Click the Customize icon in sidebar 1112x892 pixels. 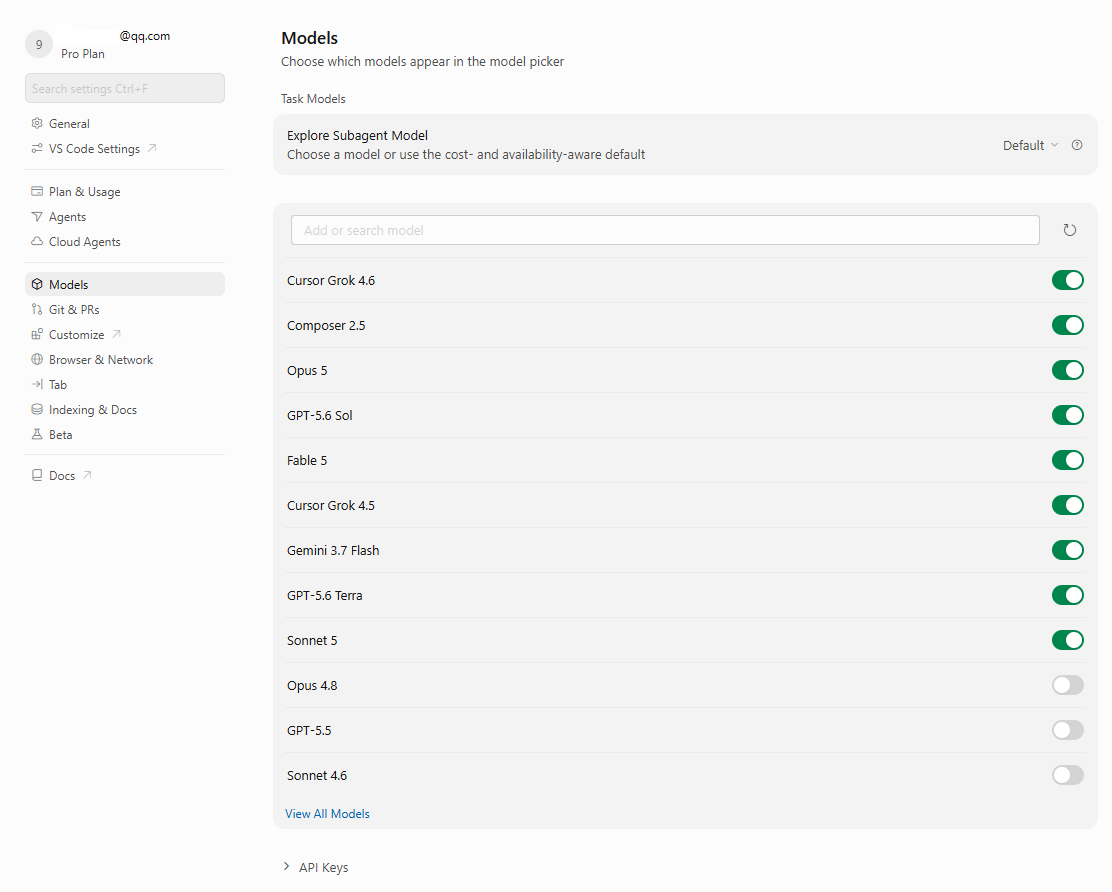pos(37,334)
